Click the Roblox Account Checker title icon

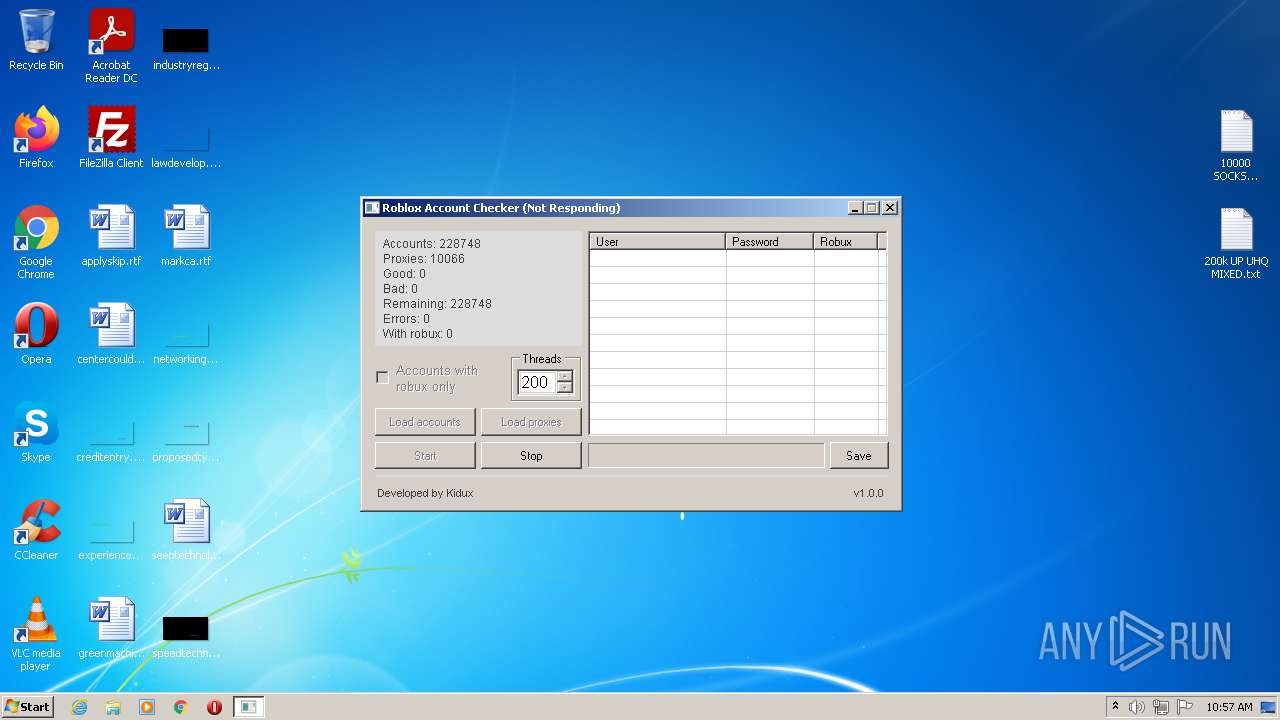[x=372, y=208]
